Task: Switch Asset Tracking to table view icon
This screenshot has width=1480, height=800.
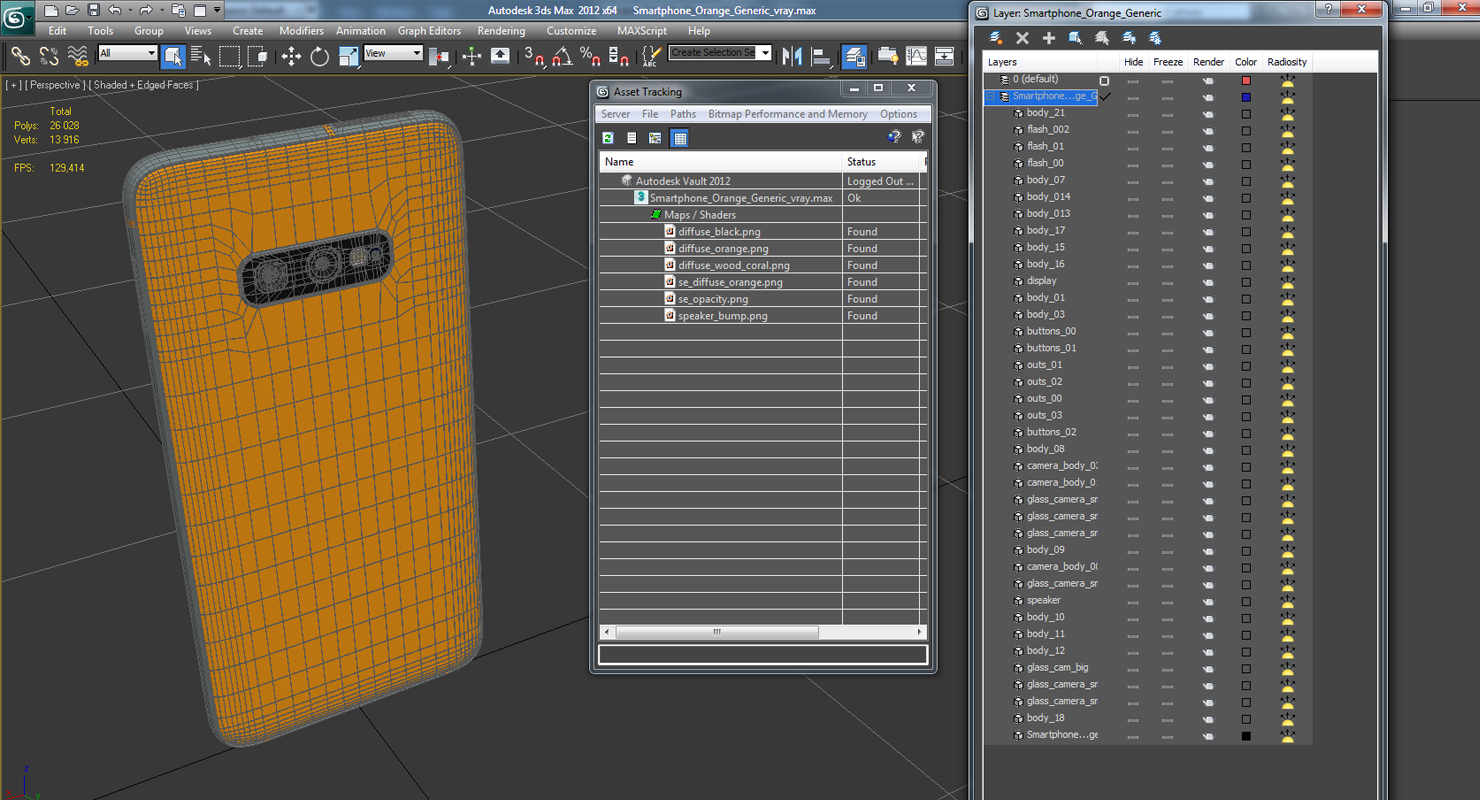Action: [680, 138]
